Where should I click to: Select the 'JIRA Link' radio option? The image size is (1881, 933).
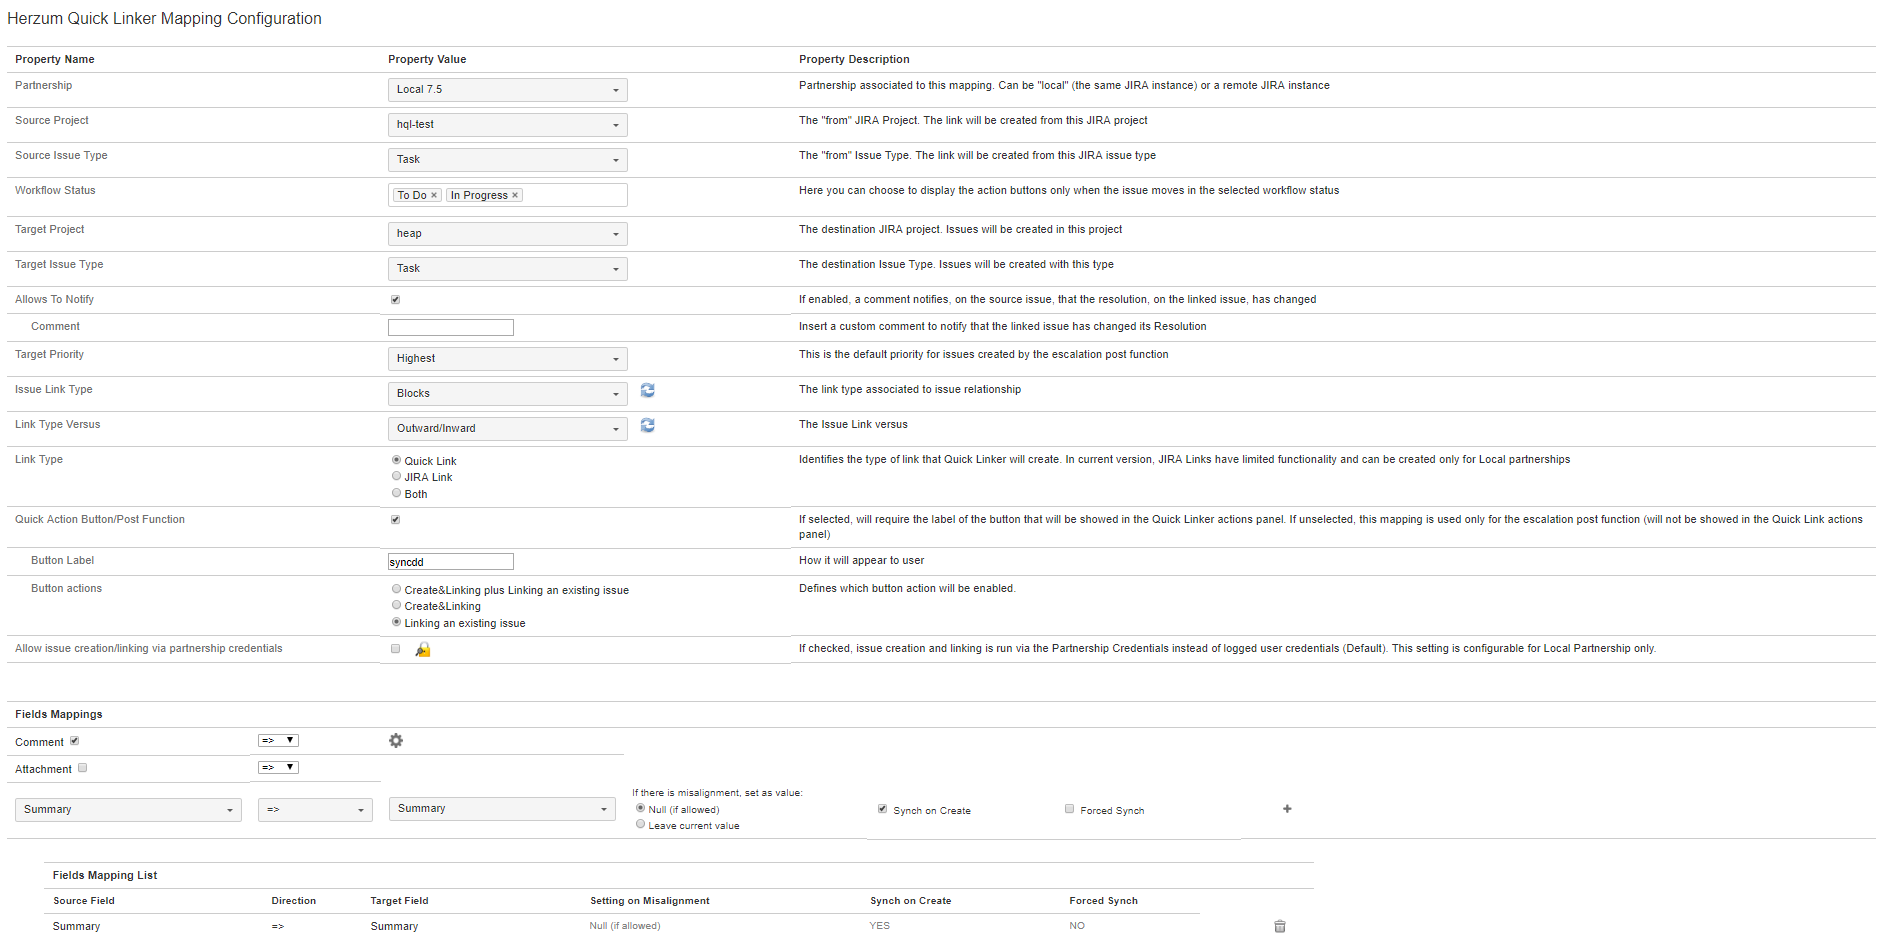point(397,476)
